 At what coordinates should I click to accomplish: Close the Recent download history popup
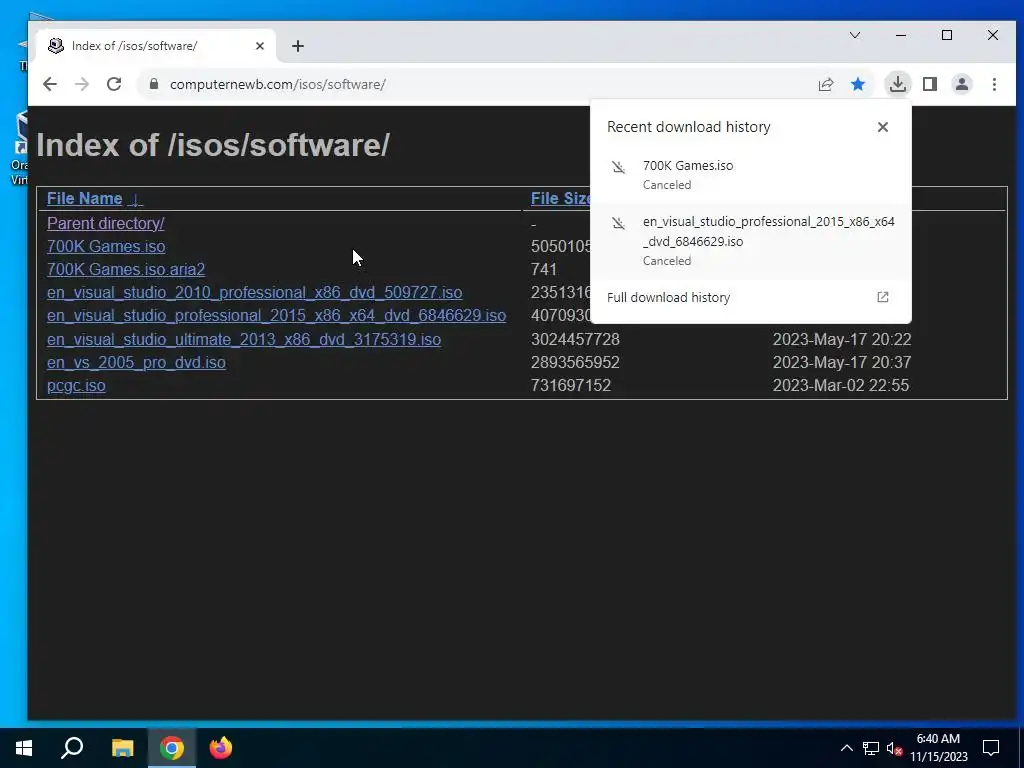click(x=883, y=127)
